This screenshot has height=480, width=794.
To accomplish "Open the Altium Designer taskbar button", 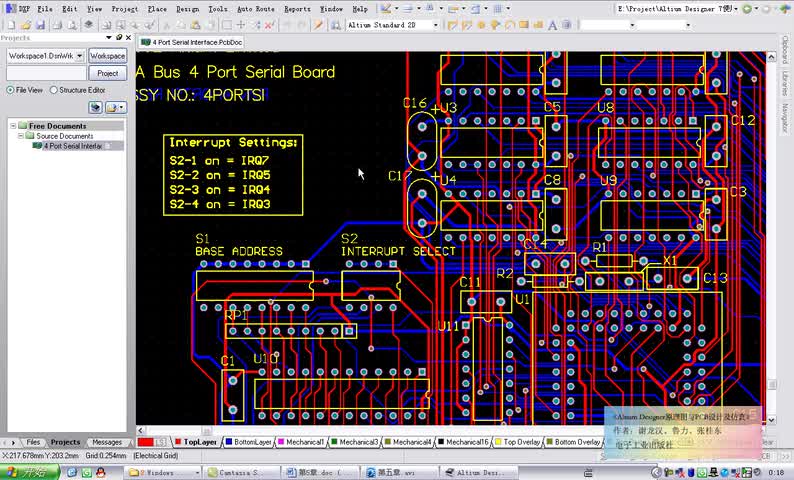I will pos(479,472).
